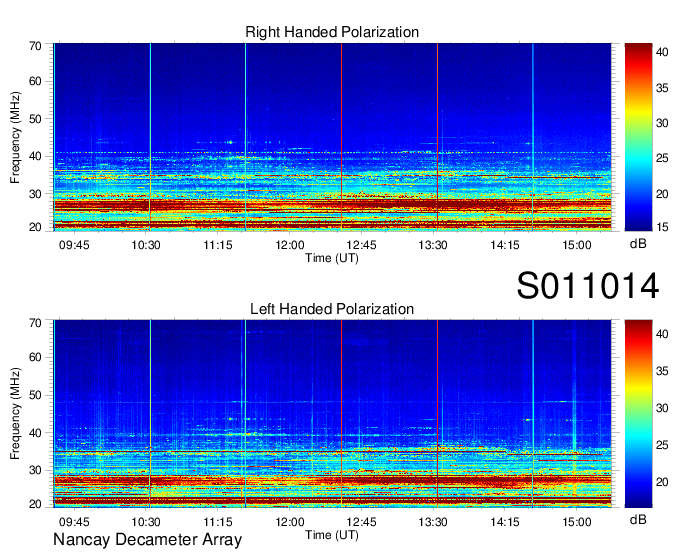Click the '30' frequency tick of Right Handed plot
Viewport: 680px width, 552px height.
coord(35,194)
